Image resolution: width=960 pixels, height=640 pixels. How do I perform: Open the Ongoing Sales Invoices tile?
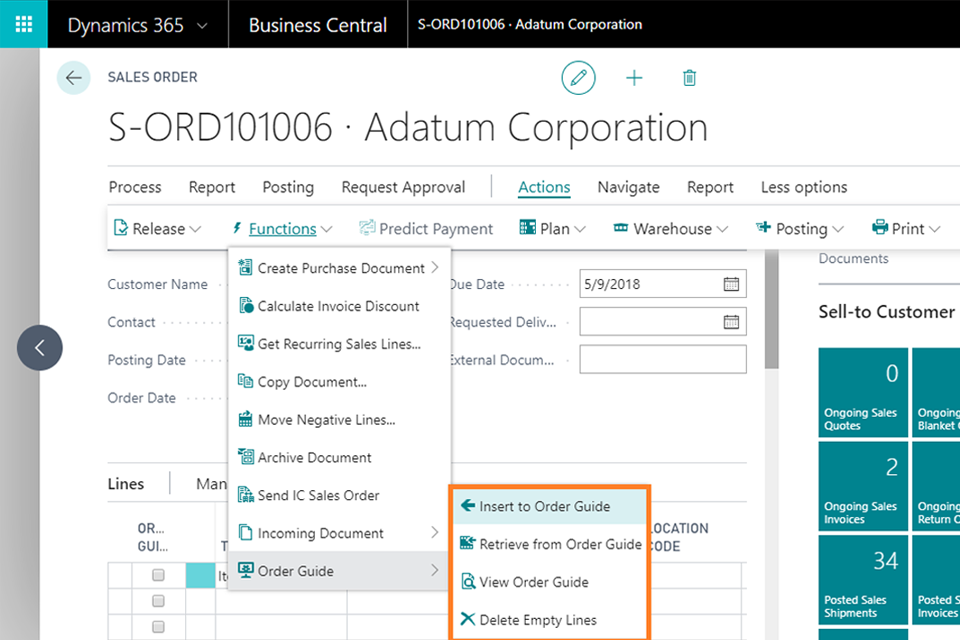(863, 486)
